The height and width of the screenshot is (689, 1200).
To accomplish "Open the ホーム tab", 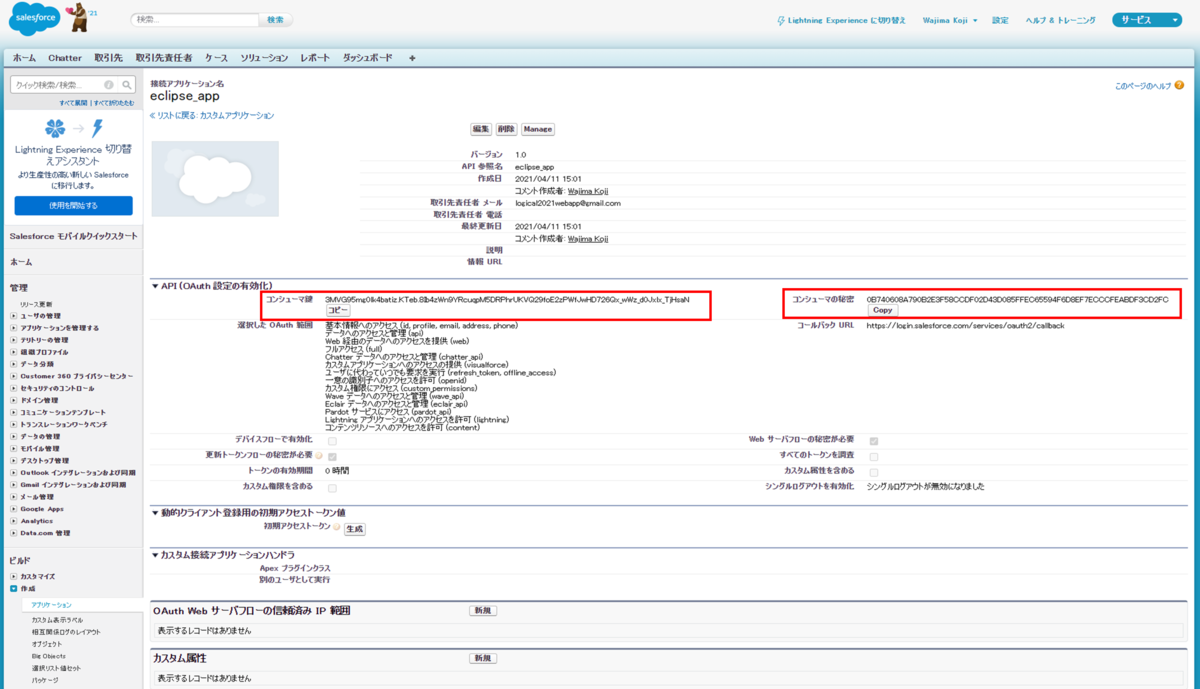I will pos(24,58).
